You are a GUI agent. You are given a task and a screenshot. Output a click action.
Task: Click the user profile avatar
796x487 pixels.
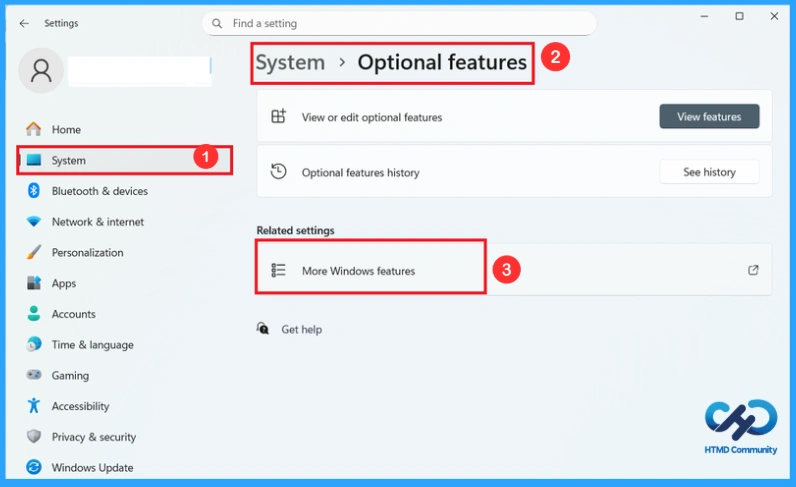click(41, 71)
